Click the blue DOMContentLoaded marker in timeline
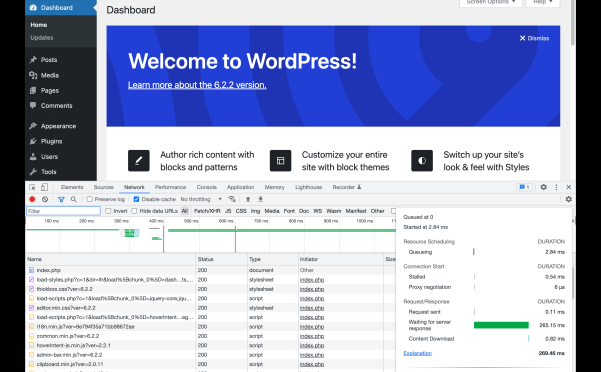 pyautogui.click(x=164, y=239)
